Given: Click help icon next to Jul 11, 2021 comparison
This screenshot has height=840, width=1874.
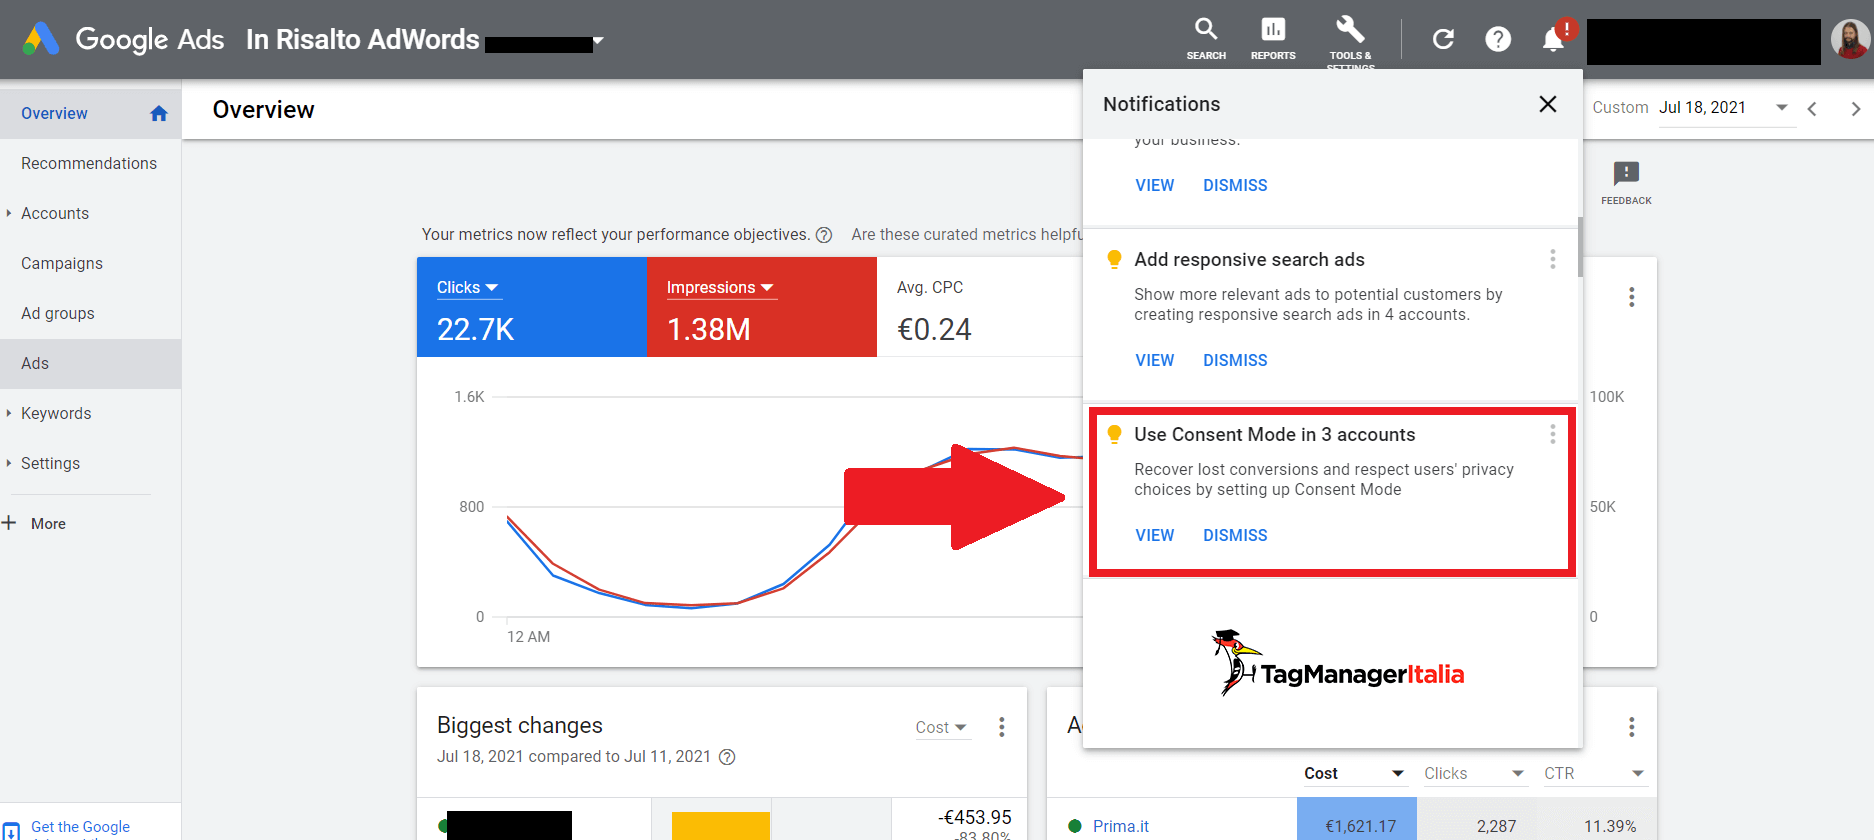Looking at the screenshot, I should 728,757.
